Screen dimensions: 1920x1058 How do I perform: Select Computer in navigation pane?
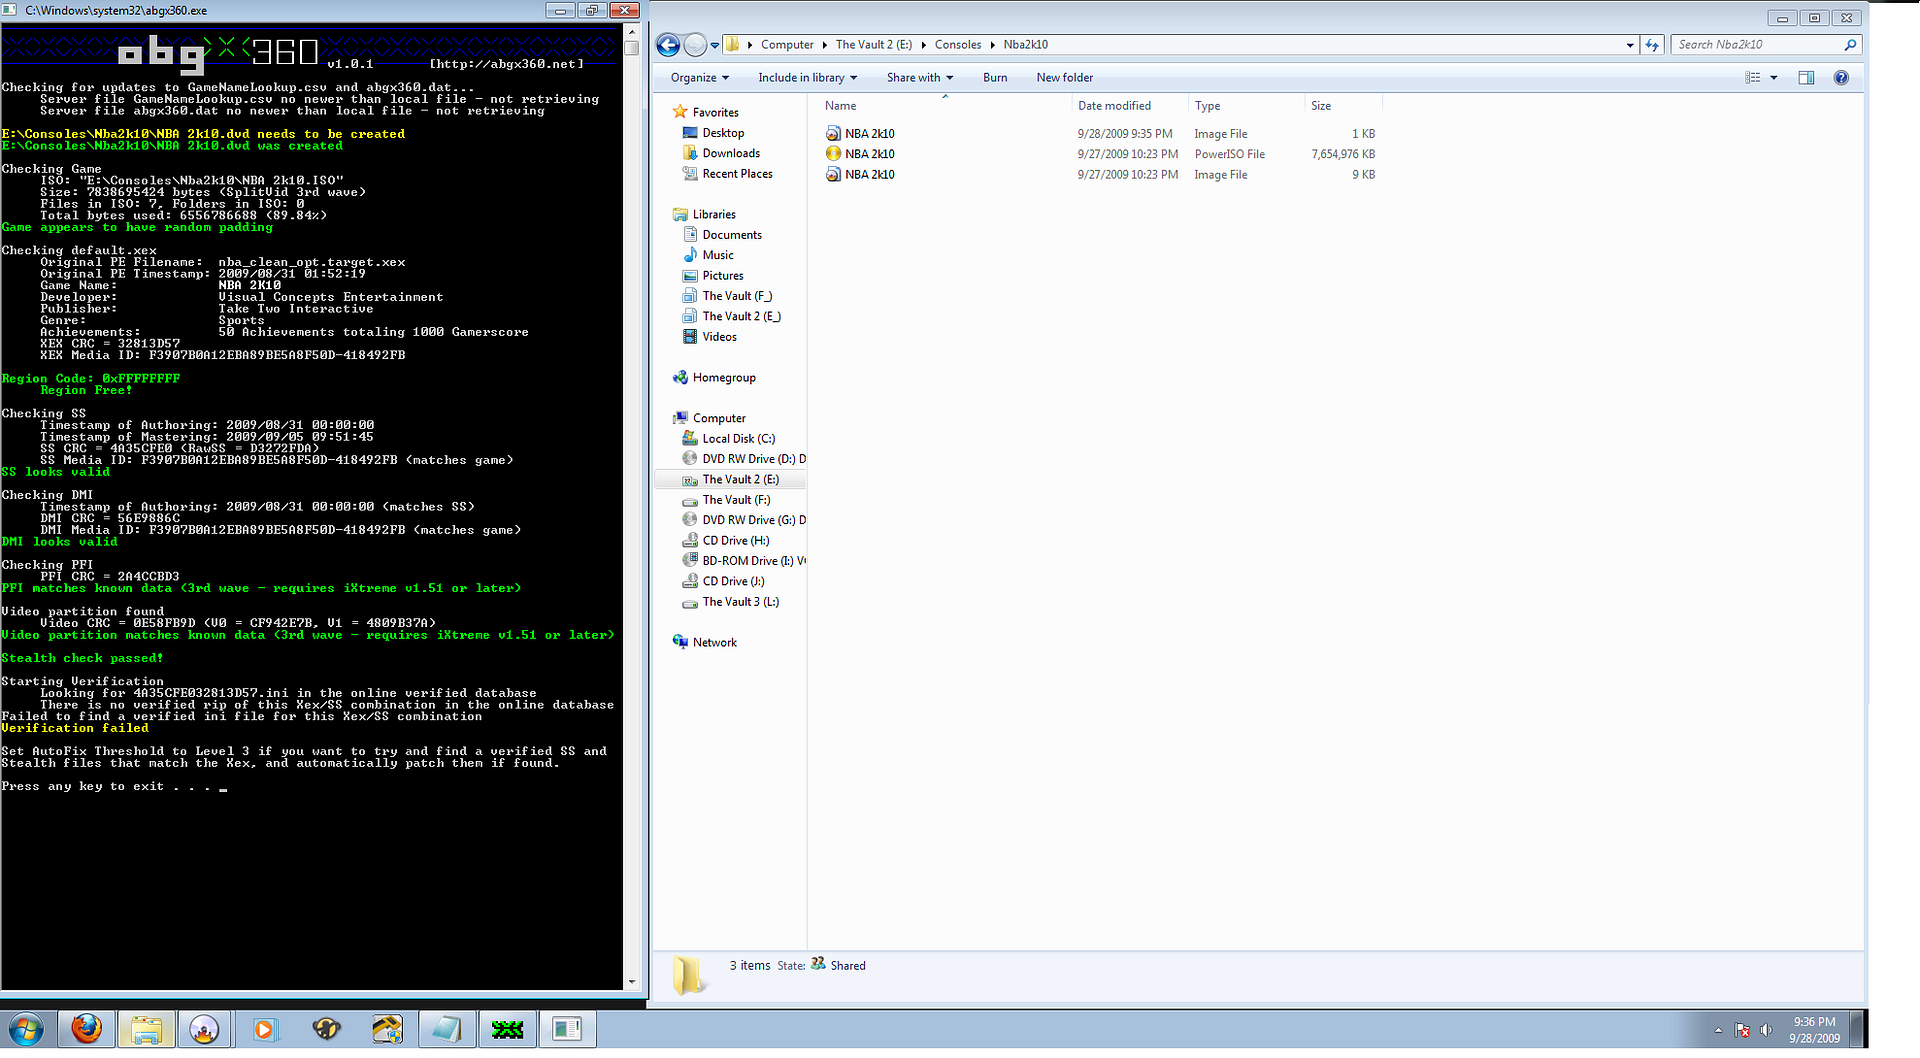(719, 419)
